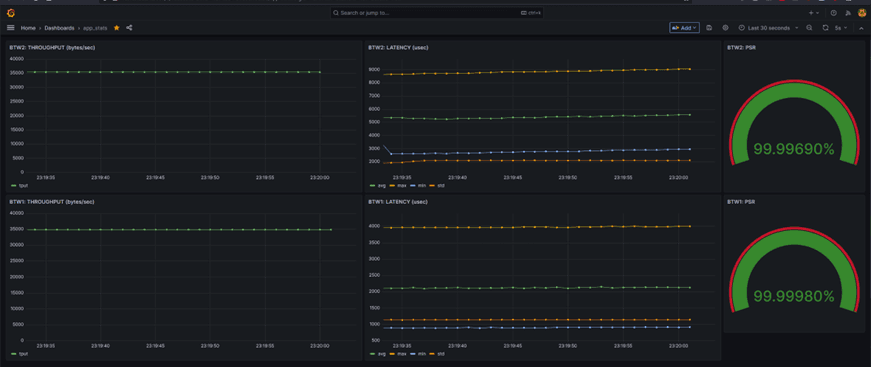Screen dimensions: 871x367
Task: Open BTW2: PSR panel title menu
Action: (x=741, y=48)
